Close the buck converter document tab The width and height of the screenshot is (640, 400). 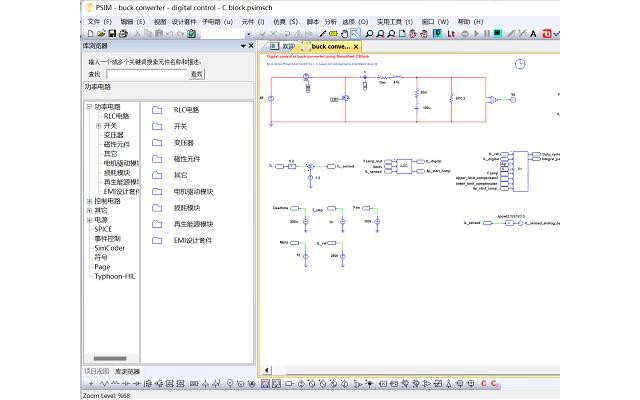tap(356, 47)
